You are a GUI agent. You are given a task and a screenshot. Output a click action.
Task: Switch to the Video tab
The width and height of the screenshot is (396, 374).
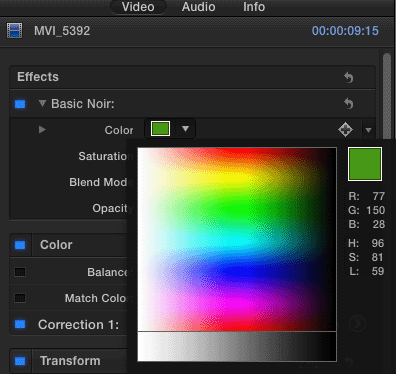pyautogui.click(x=138, y=7)
